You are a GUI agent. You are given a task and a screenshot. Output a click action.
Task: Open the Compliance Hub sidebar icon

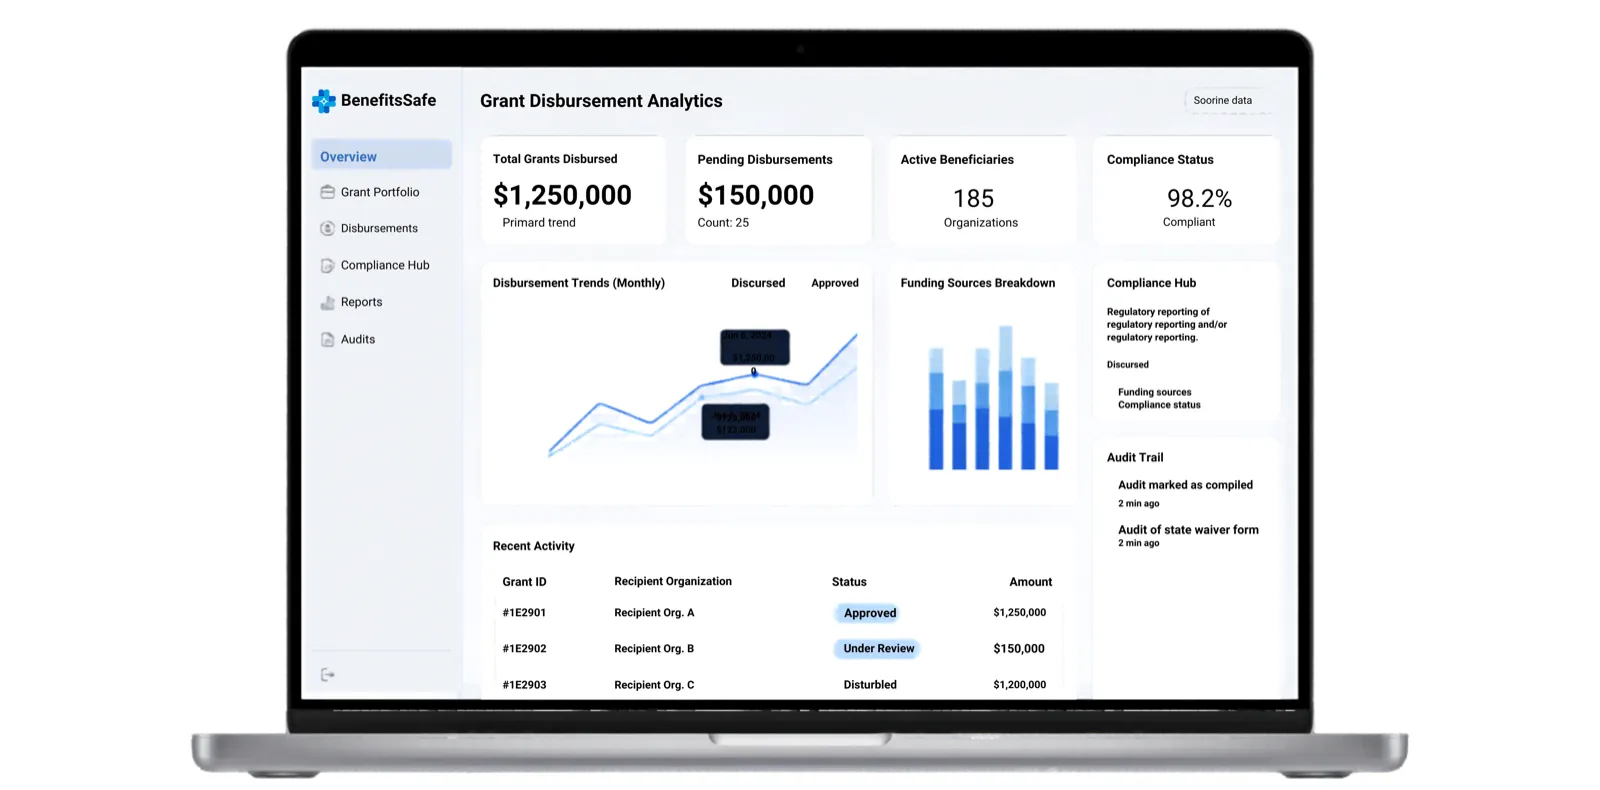pyautogui.click(x=327, y=265)
